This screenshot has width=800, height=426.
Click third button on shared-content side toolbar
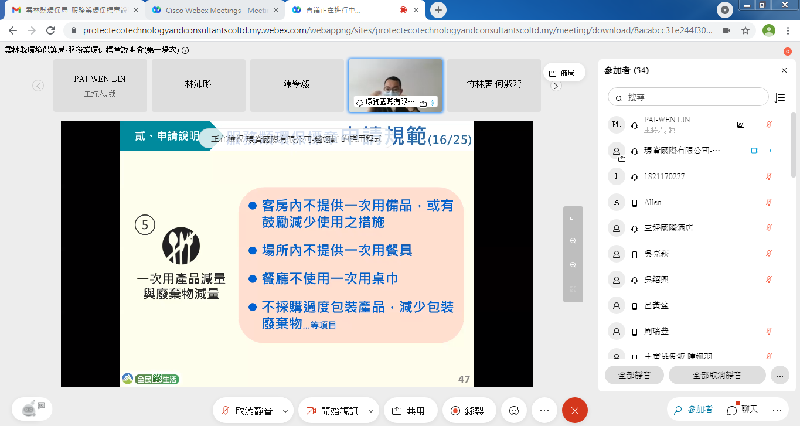click(572, 265)
